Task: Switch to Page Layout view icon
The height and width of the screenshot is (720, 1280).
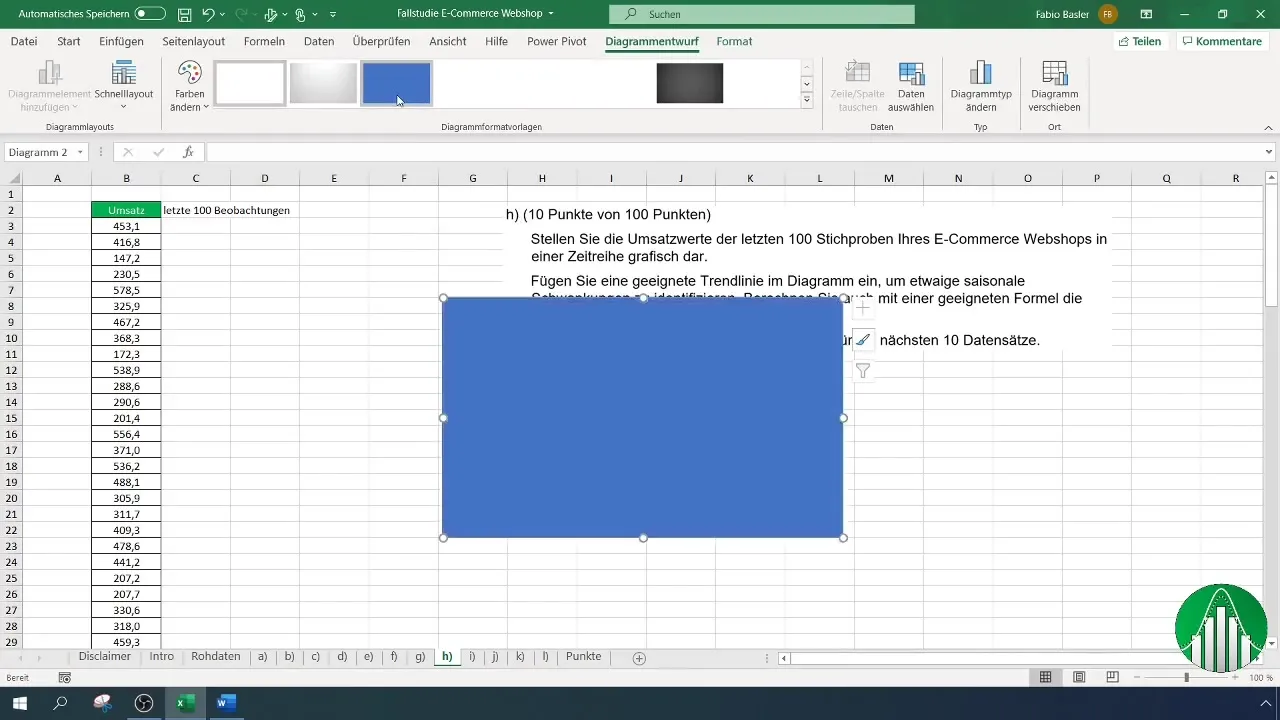Action: [1079, 677]
